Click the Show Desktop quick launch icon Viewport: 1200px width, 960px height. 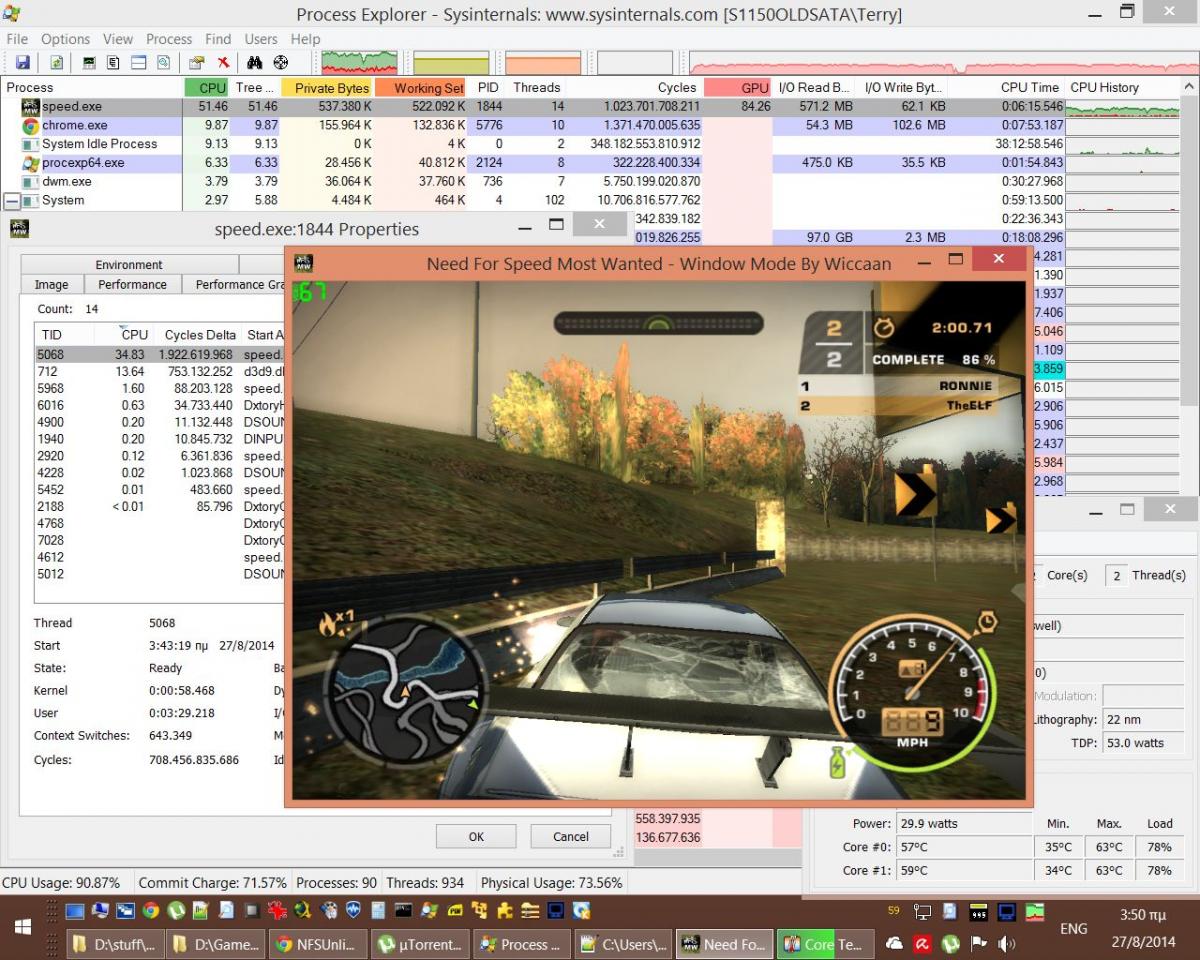click(x=75, y=911)
